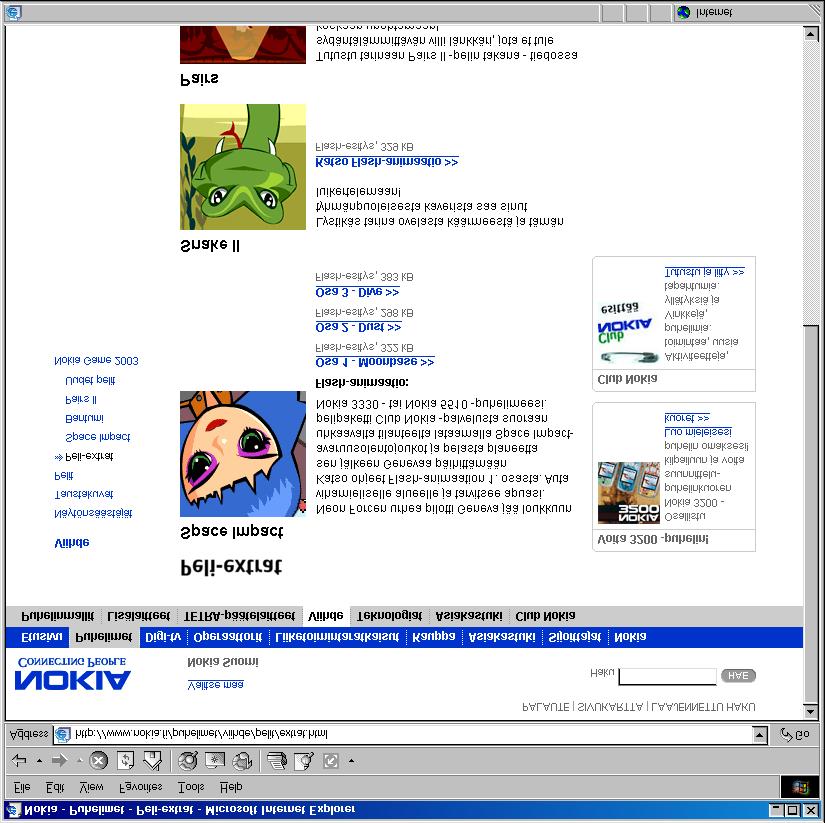The height and width of the screenshot is (823, 825).
Task: Open the Lisälaitteet sub-navigation tab
Action: click(x=138, y=616)
